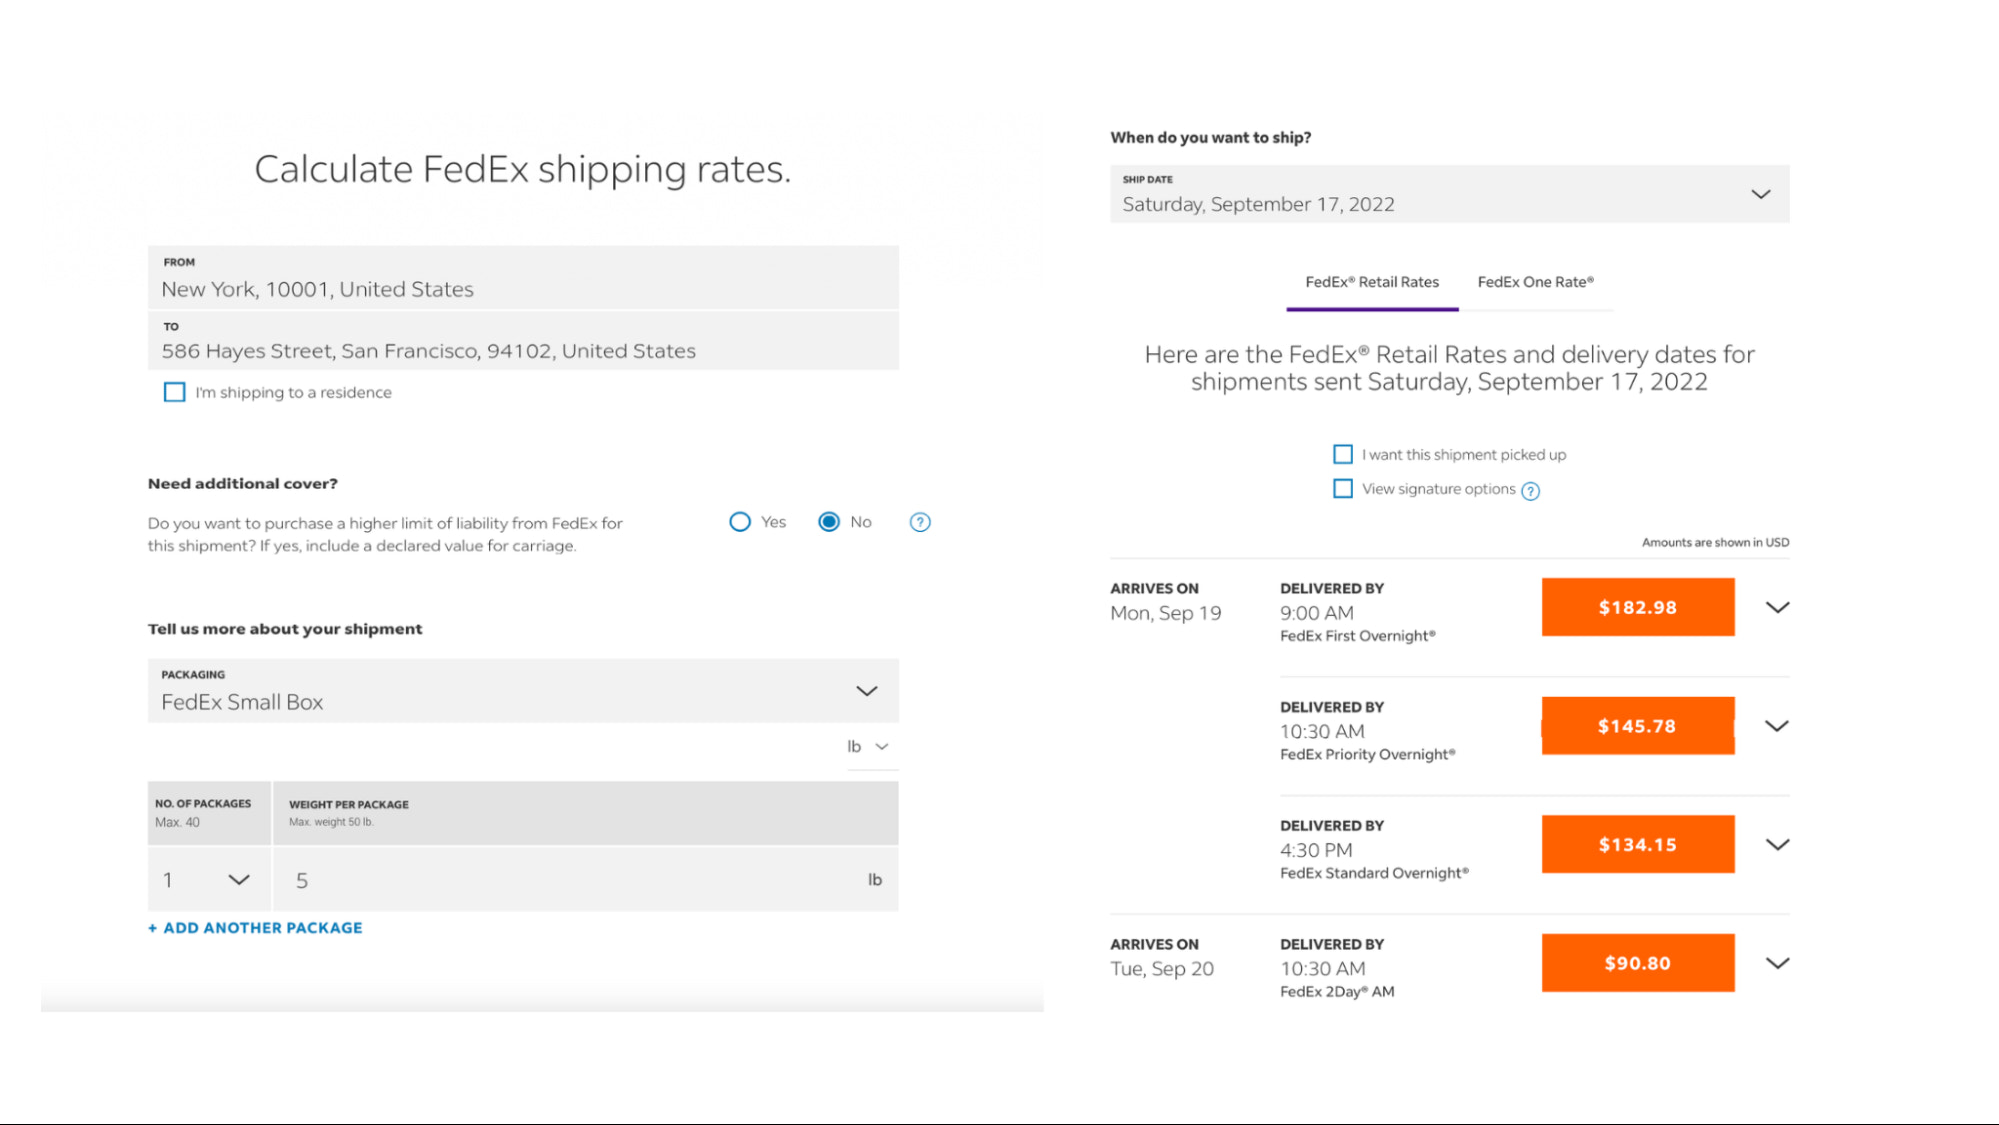Click the $182.98 rate button
The image size is (1999, 1125).
pos(1637,607)
